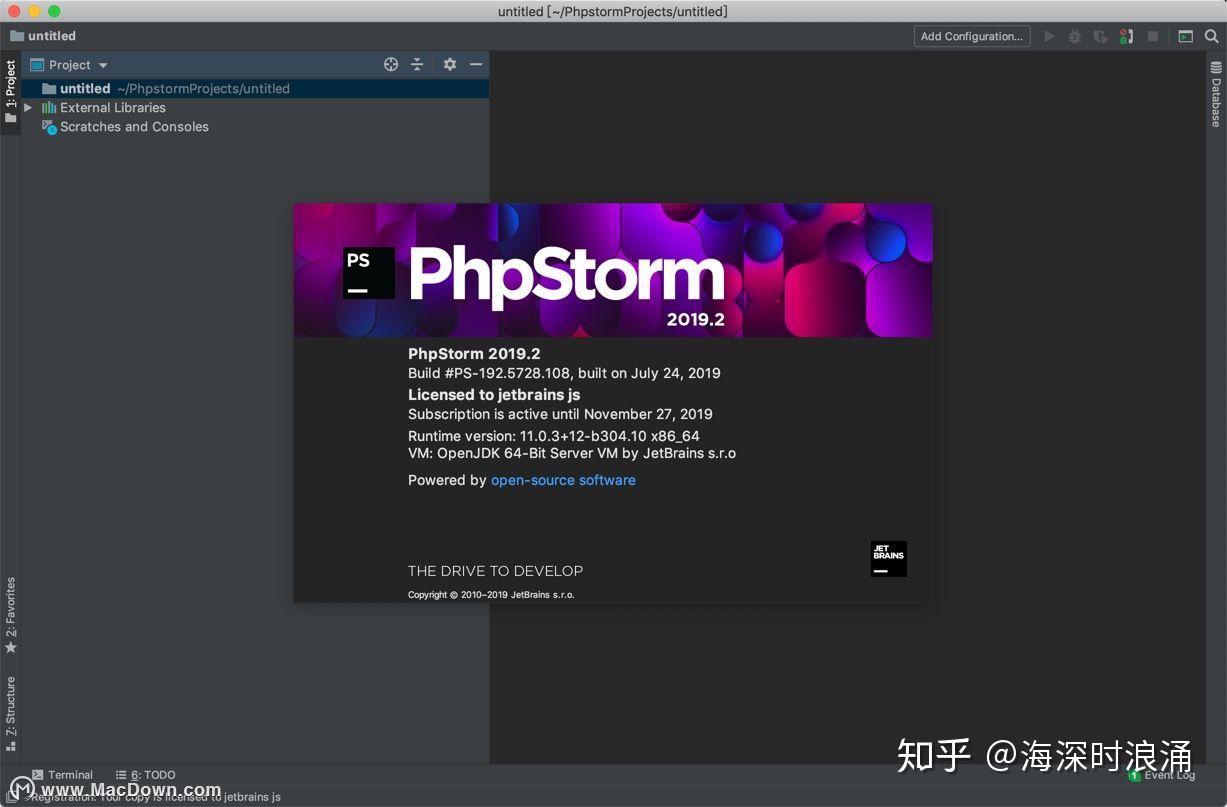The width and height of the screenshot is (1227, 807).
Task: Click the Collapse All icon in Project panel
Action: coord(417,64)
